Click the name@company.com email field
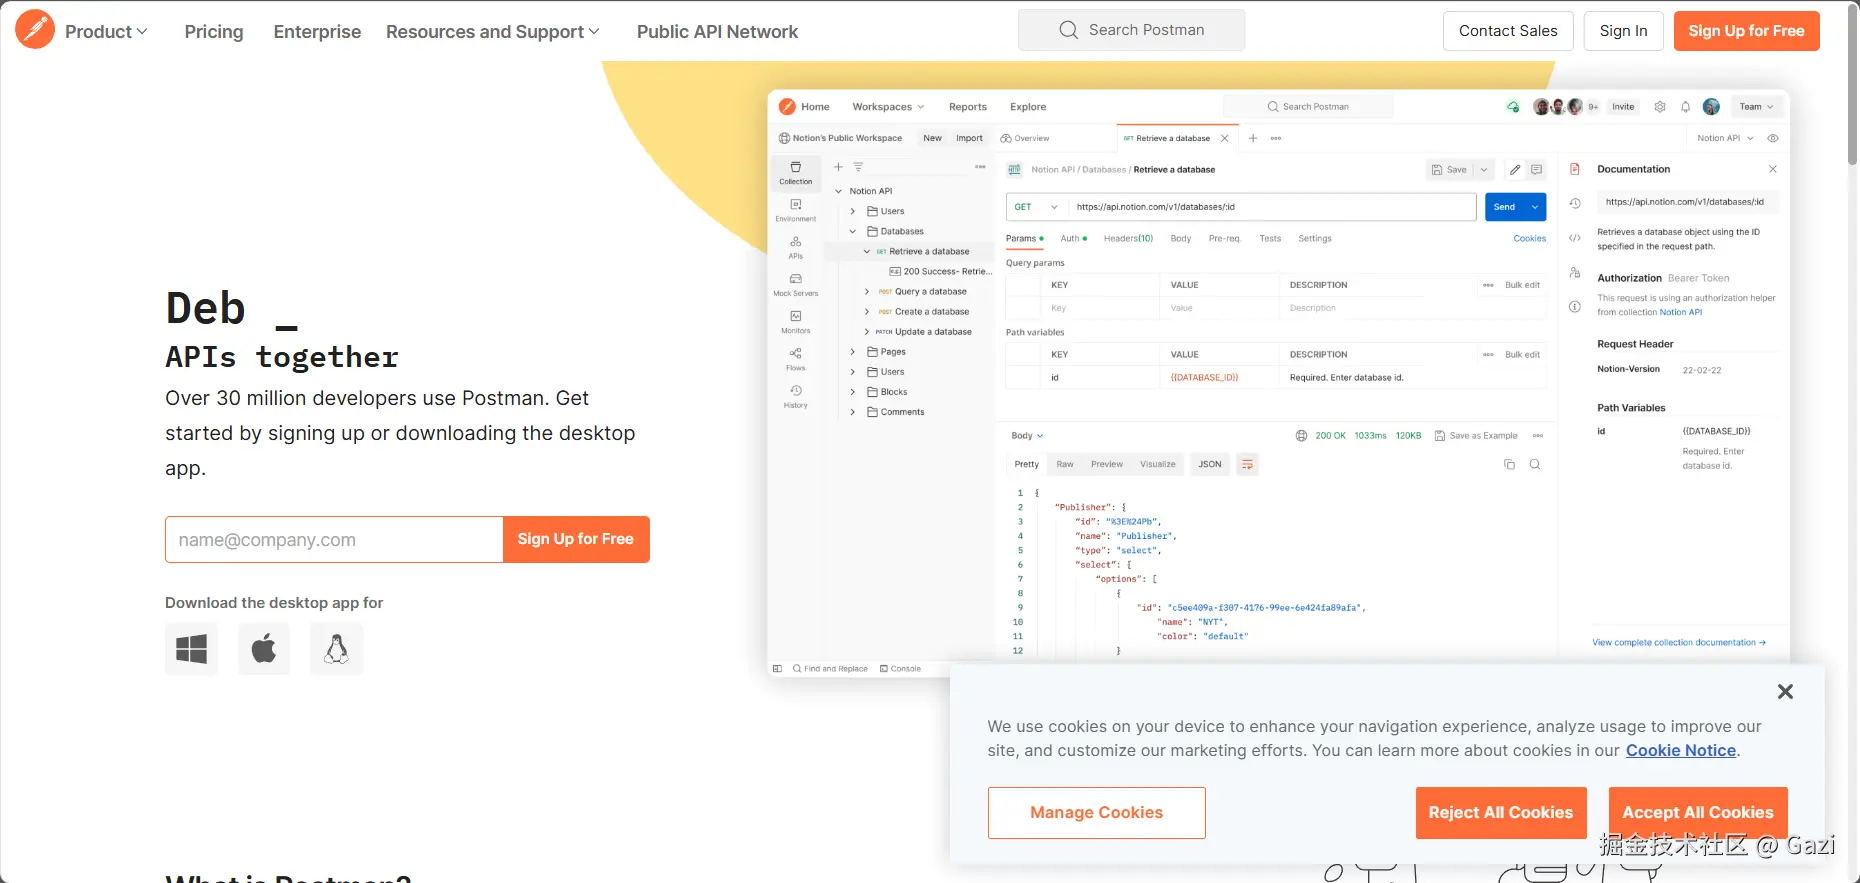 334,540
